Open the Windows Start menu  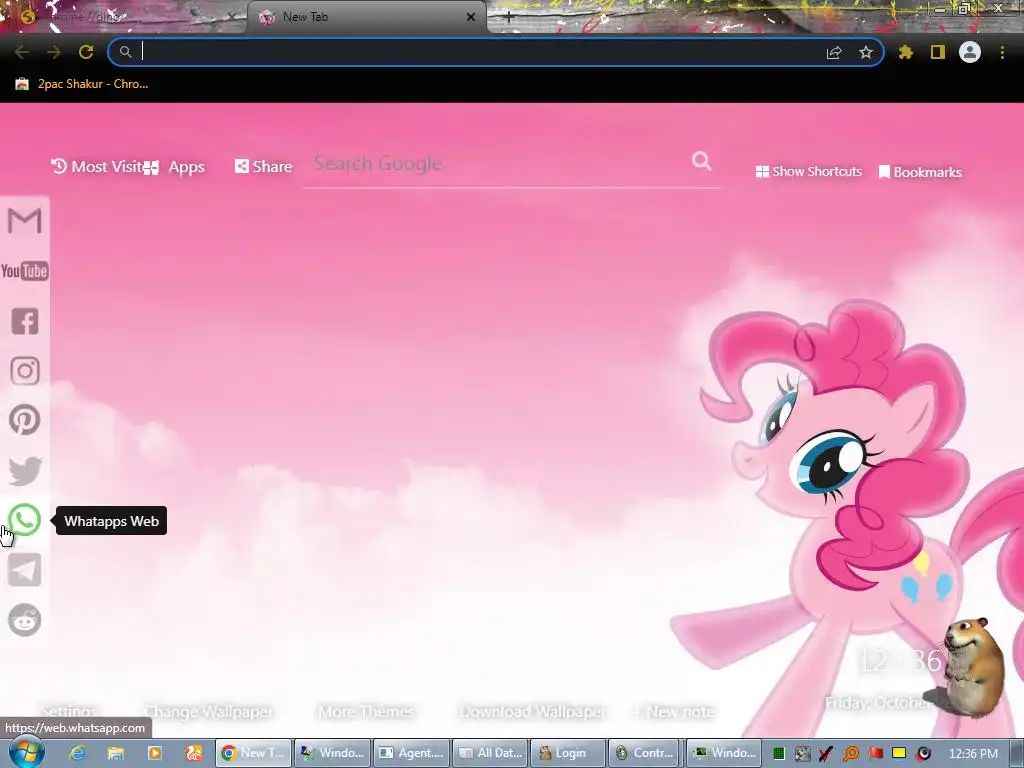26,753
